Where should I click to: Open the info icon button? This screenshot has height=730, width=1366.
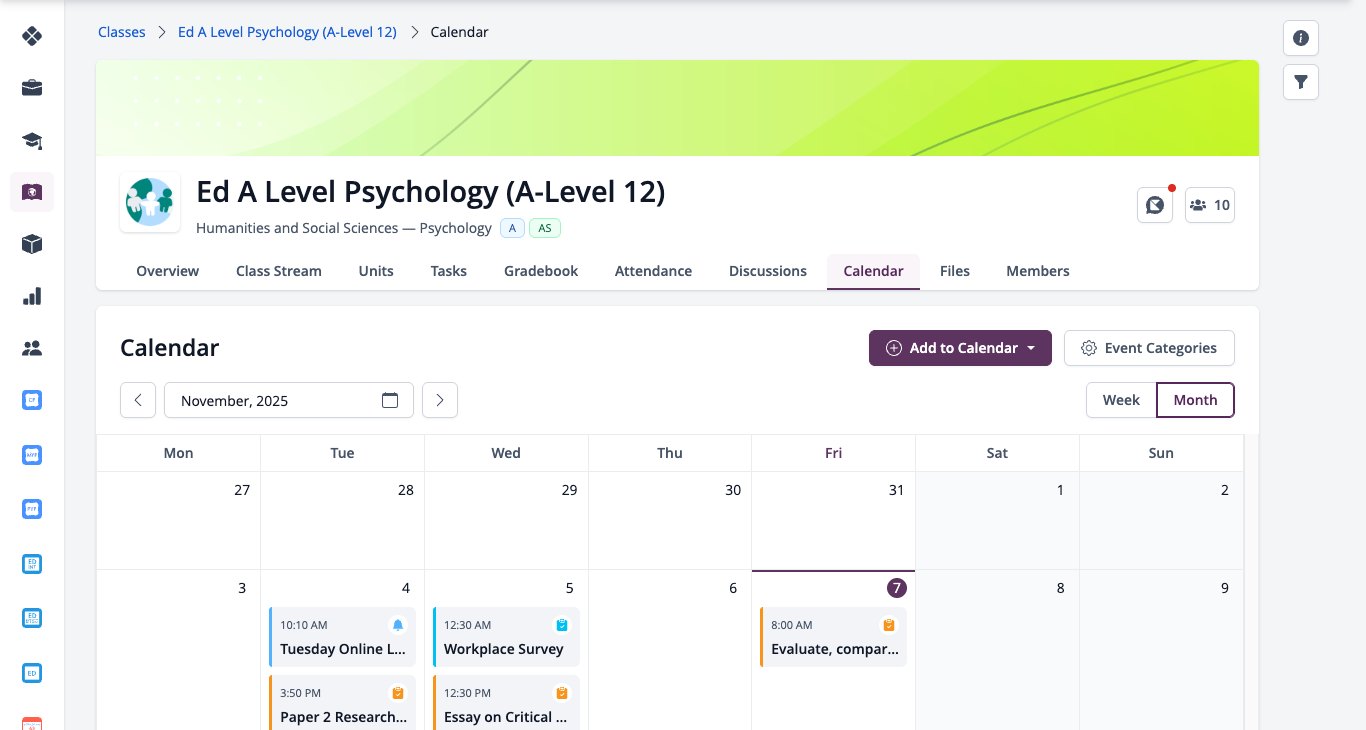(1301, 38)
